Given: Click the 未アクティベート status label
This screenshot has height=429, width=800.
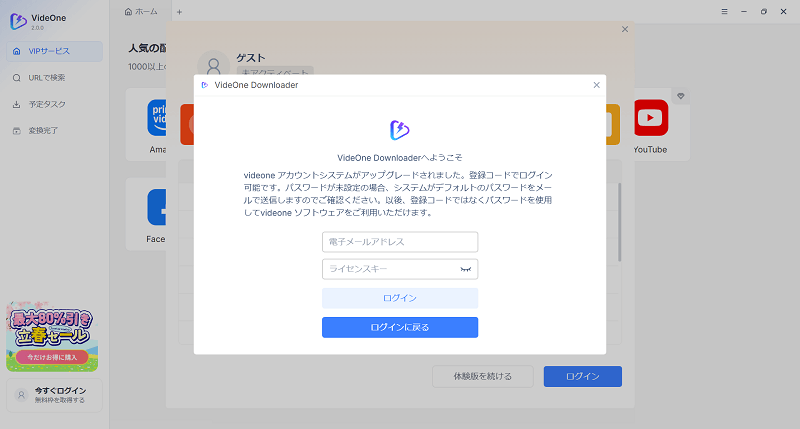Looking at the screenshot, I should [x=275, y=72].
